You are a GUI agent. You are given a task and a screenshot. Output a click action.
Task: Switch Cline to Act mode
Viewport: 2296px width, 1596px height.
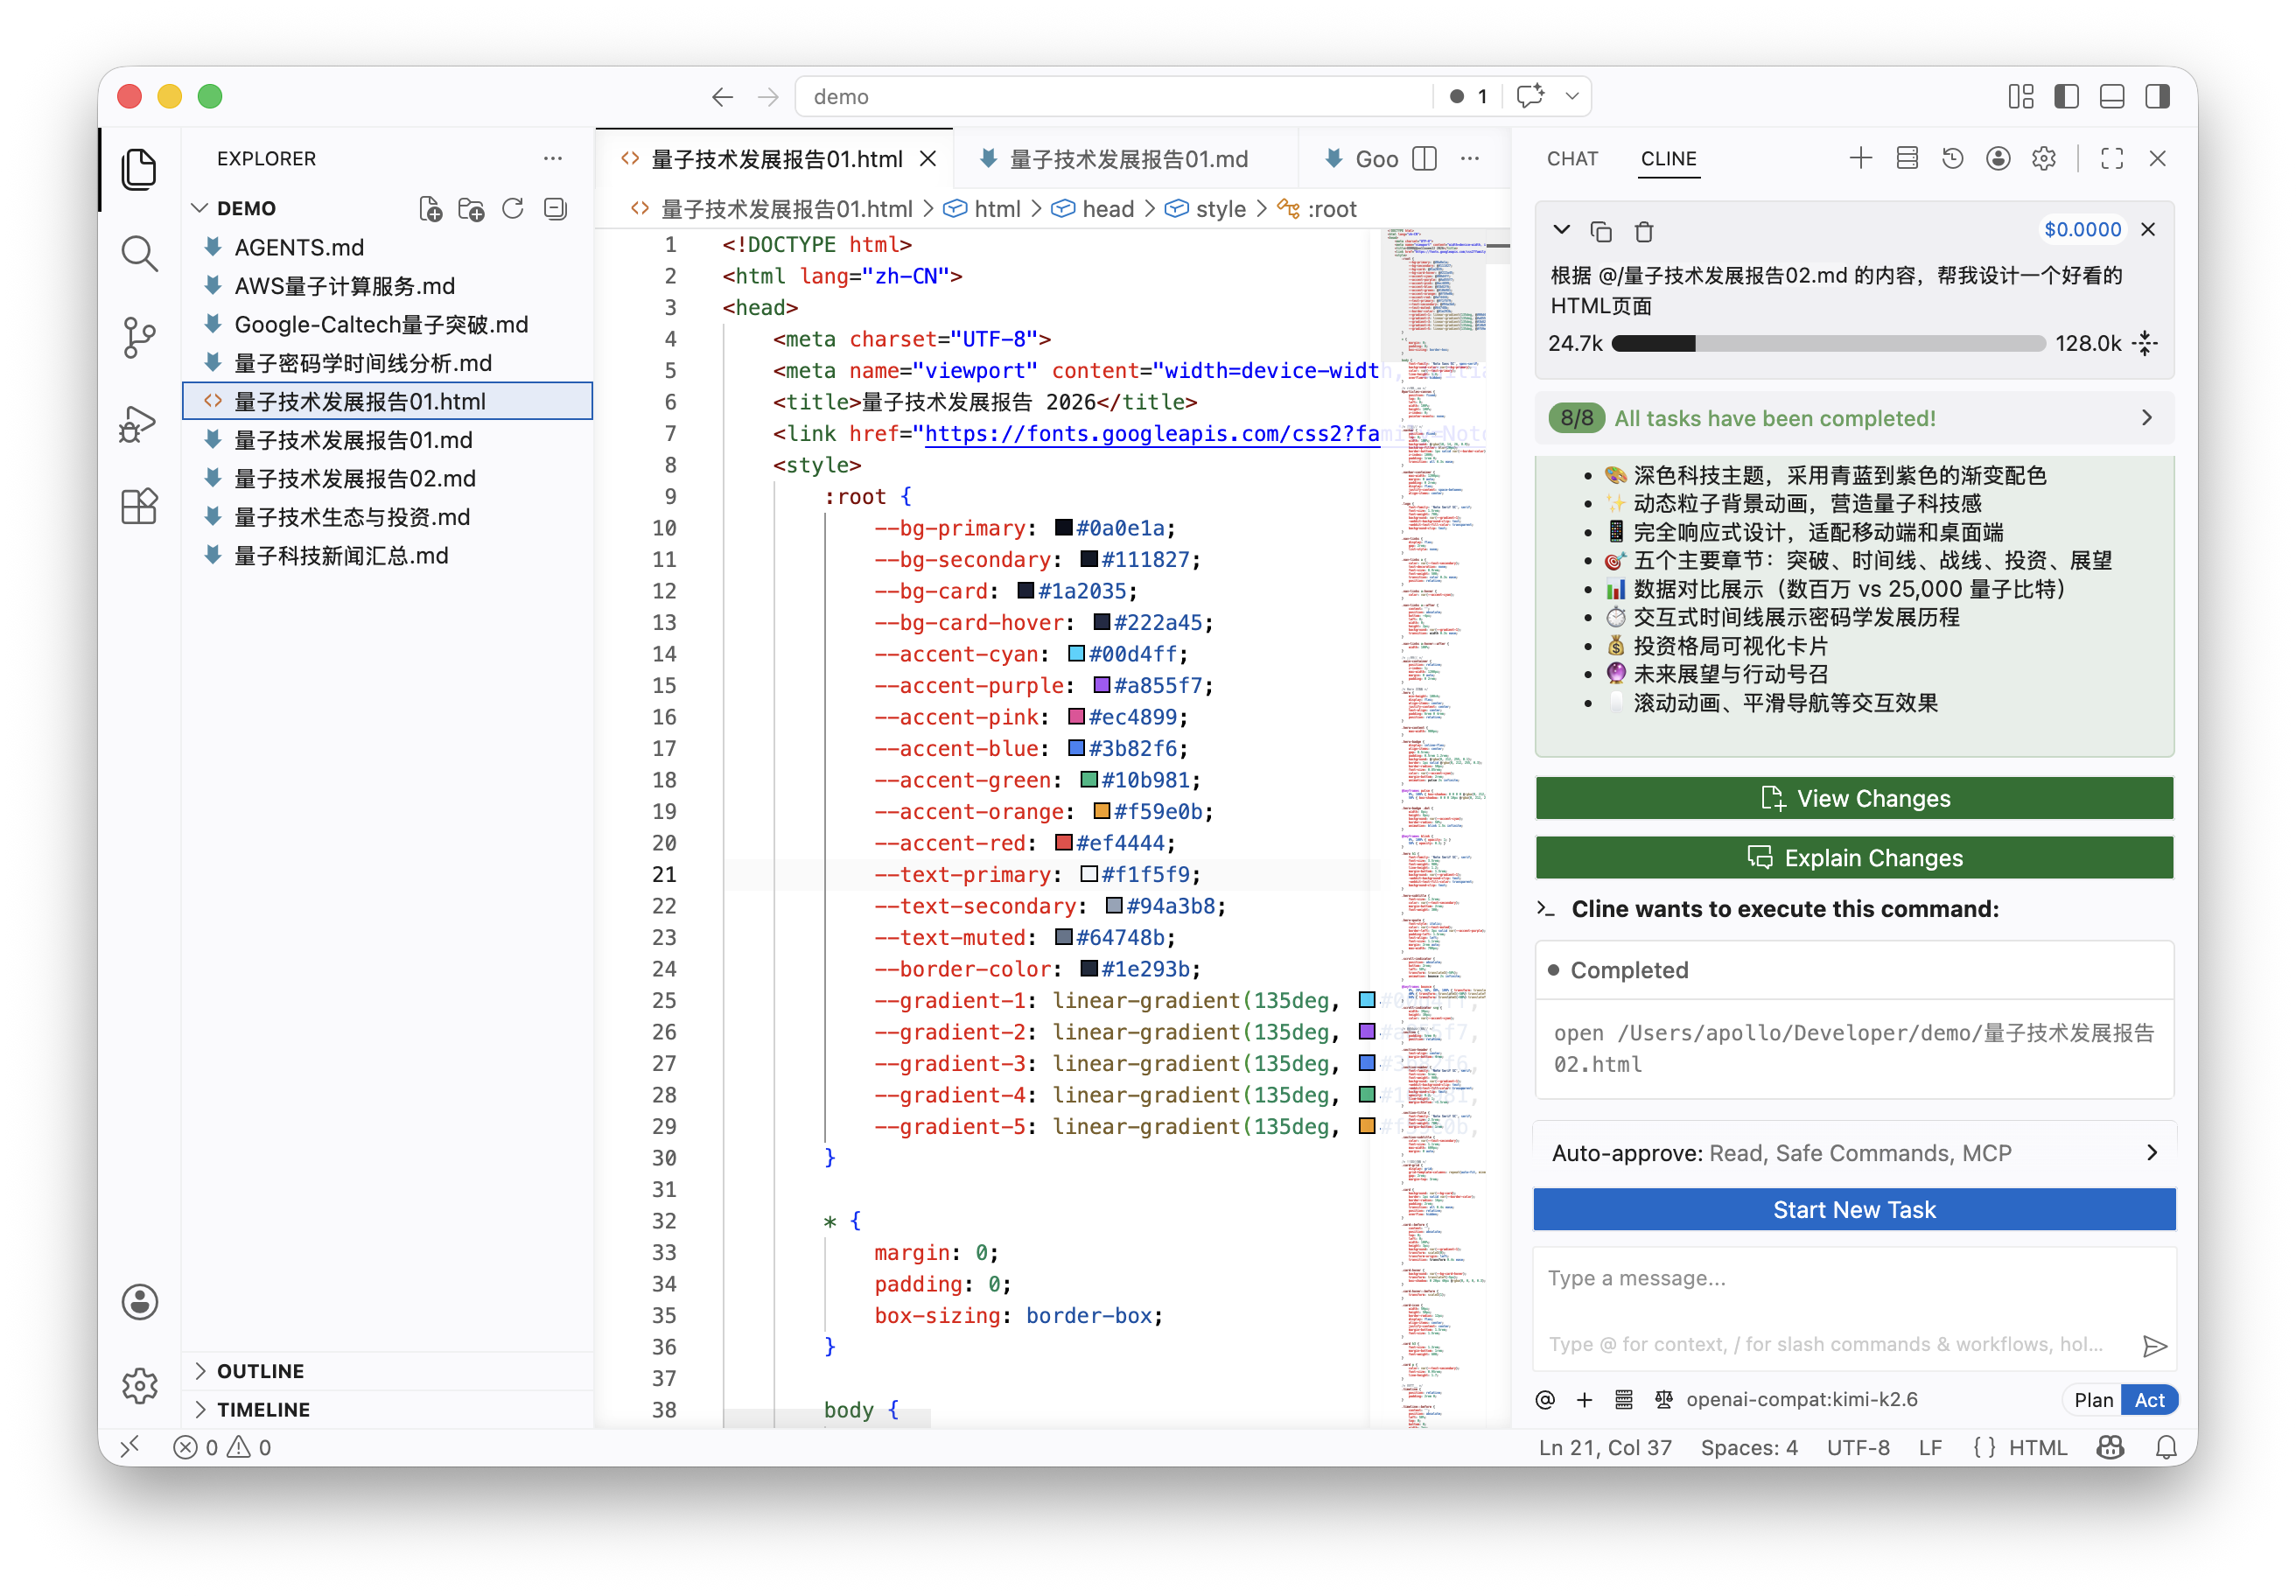point(2150,1400)
